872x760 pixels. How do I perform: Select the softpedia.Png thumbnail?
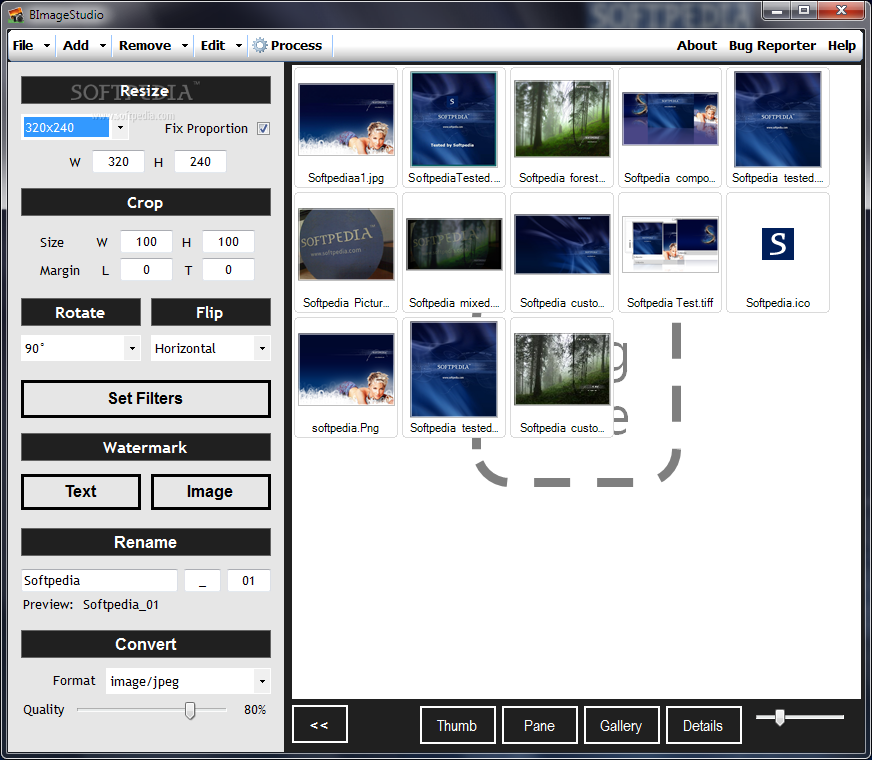pos(346,377)
